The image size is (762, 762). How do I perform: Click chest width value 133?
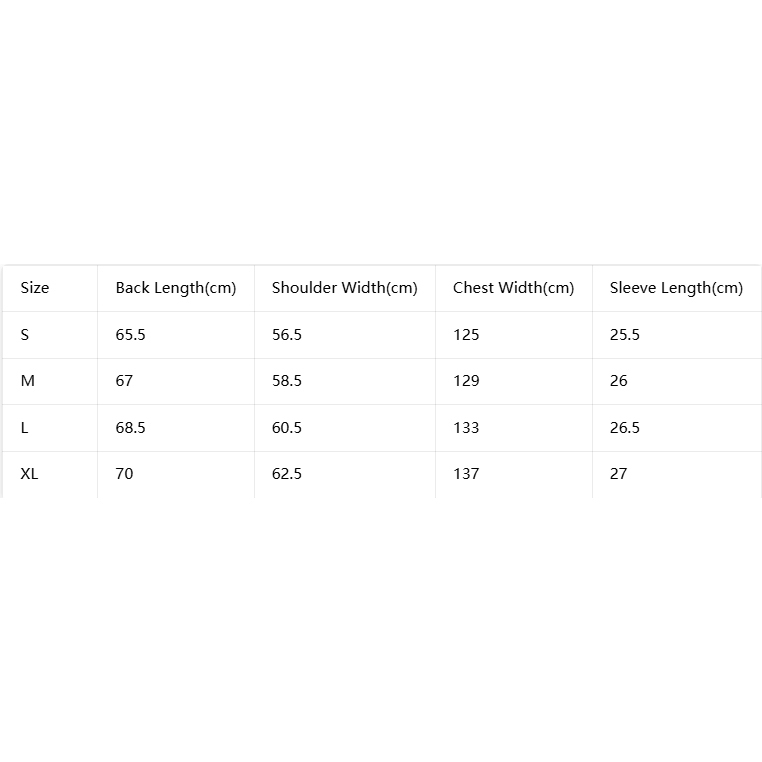point(466,428)
